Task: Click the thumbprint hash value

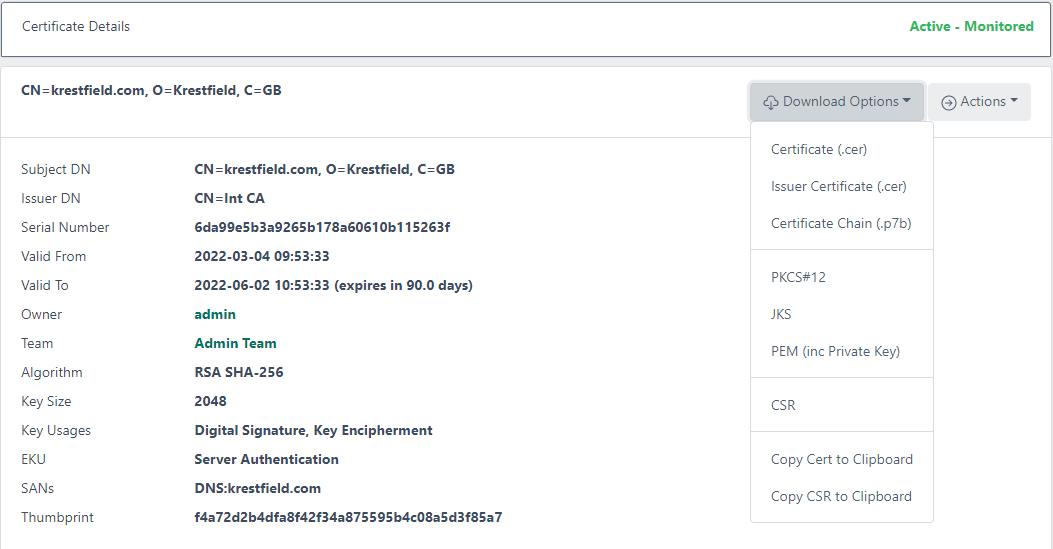Action: [348, 517]
